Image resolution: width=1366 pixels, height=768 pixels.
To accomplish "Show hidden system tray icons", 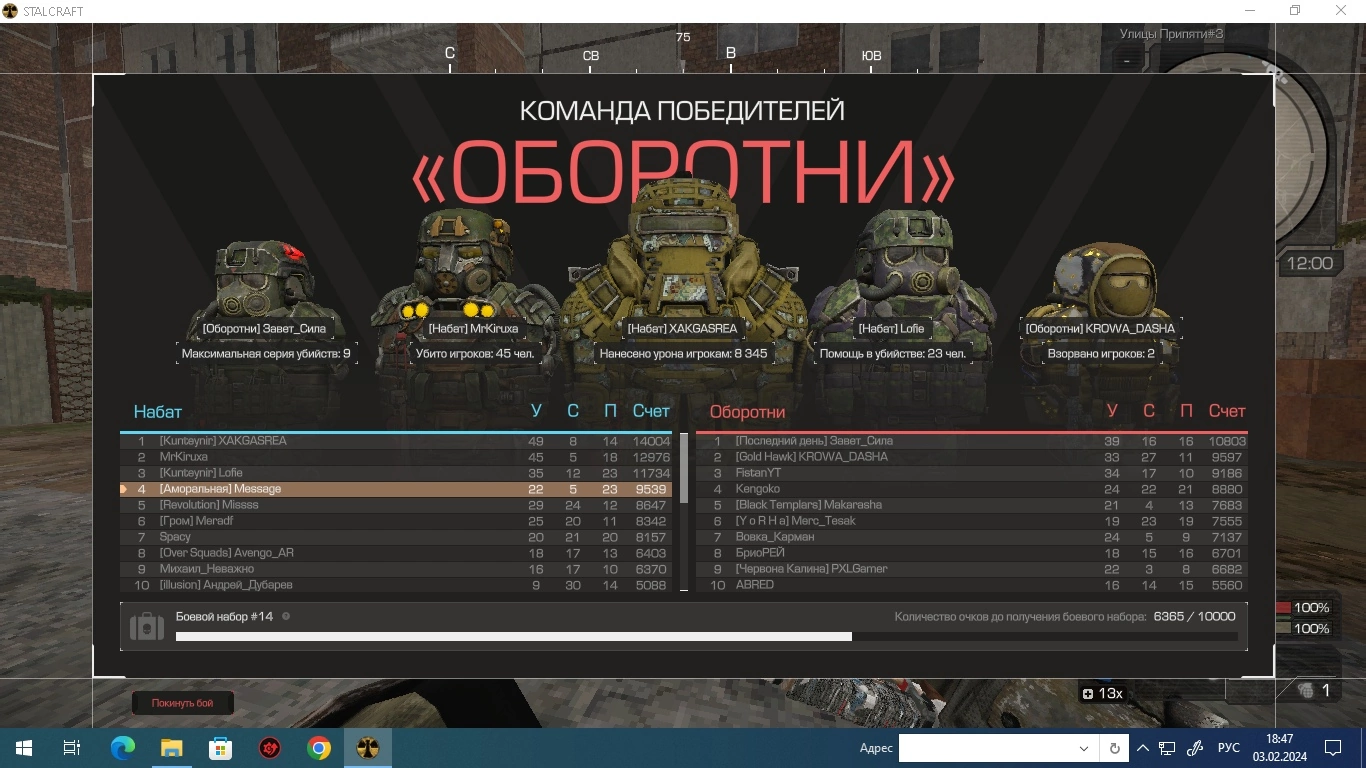I will point(1143,748).
